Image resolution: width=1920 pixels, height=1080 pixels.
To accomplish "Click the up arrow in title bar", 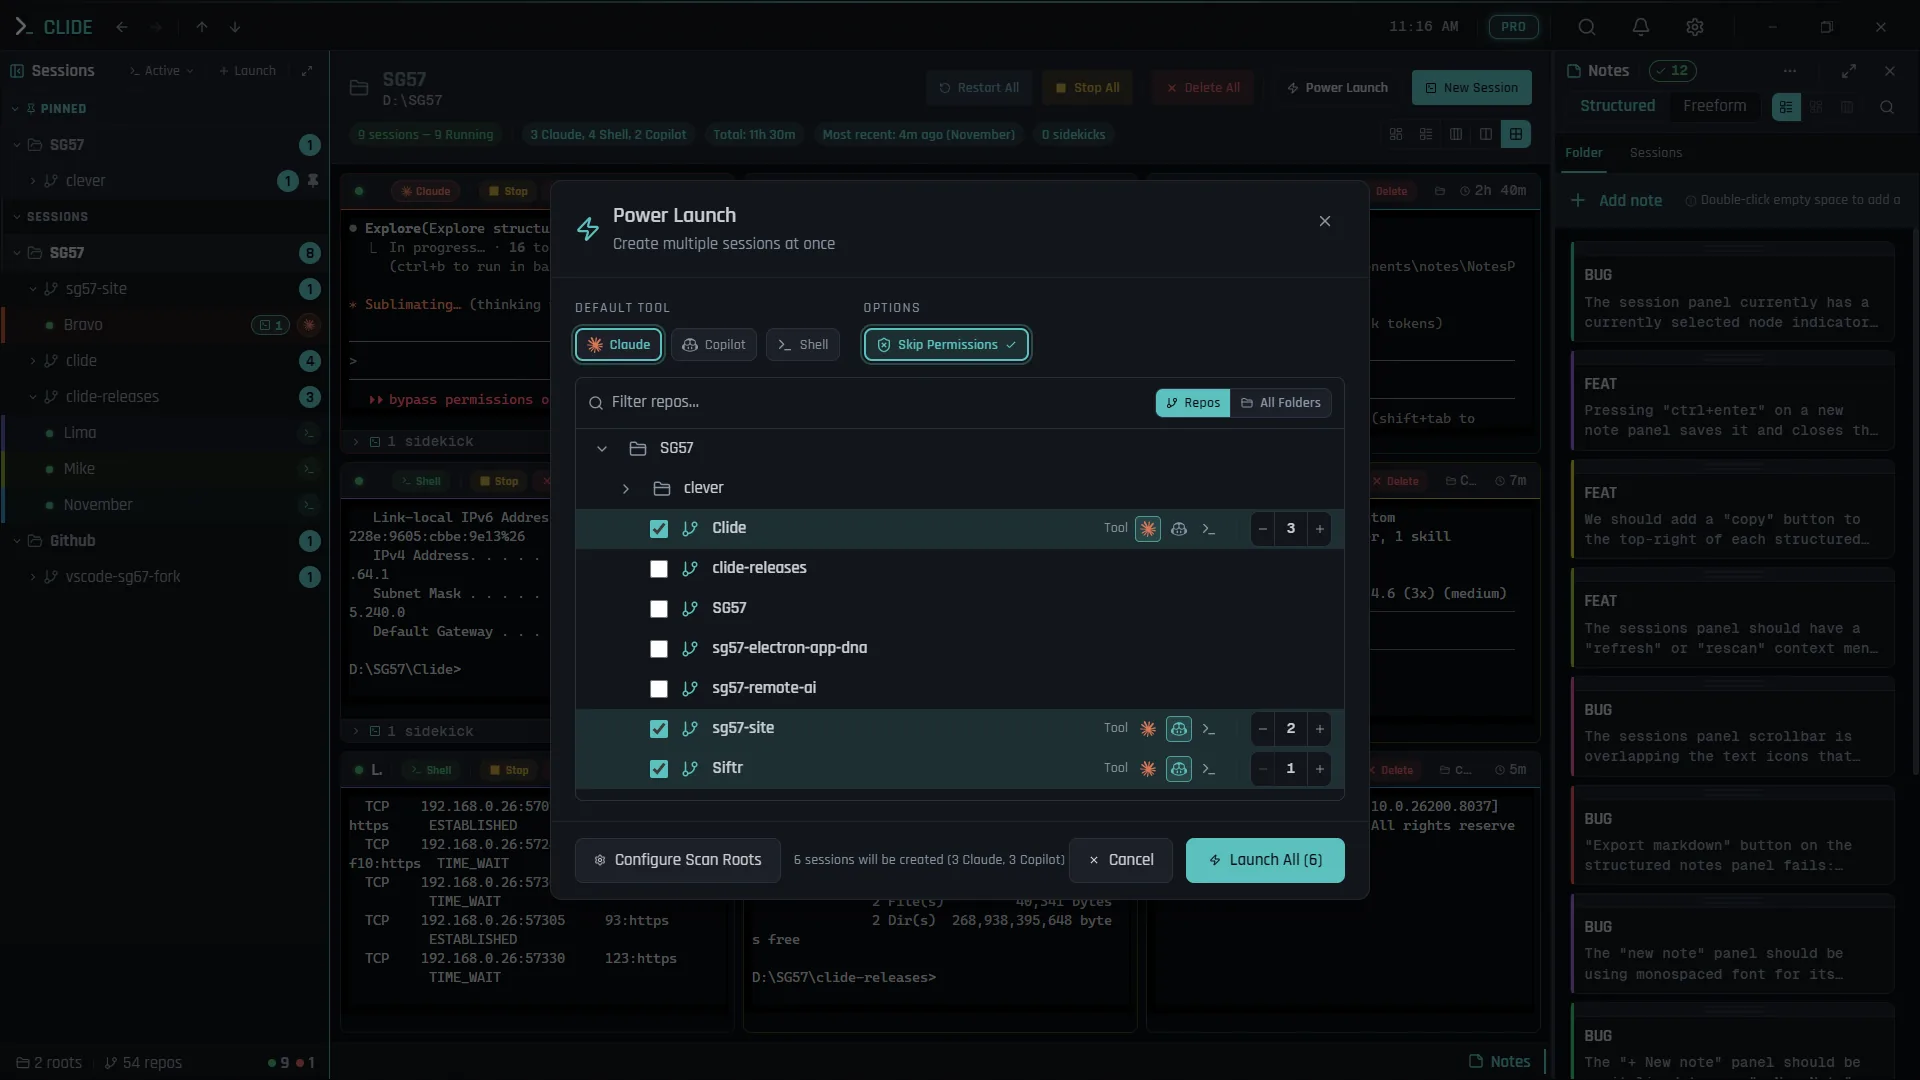I will 202,27.
